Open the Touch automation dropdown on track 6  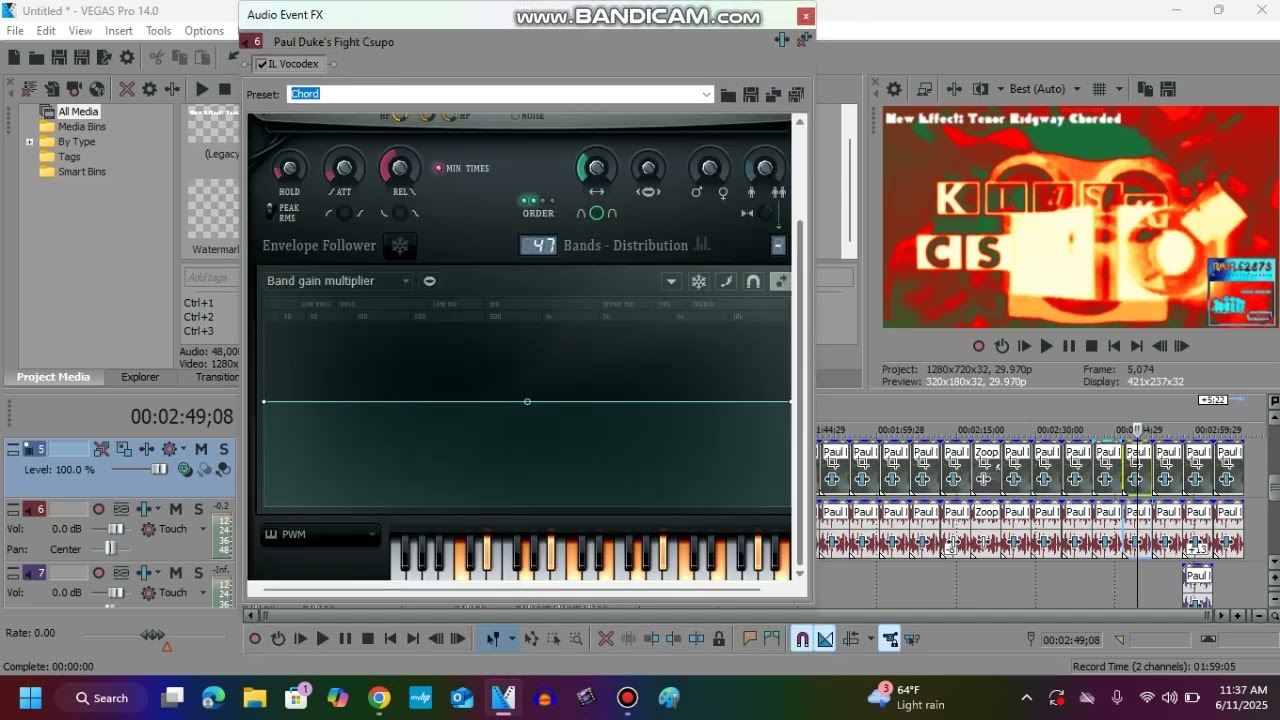click(x=202, y=529)
